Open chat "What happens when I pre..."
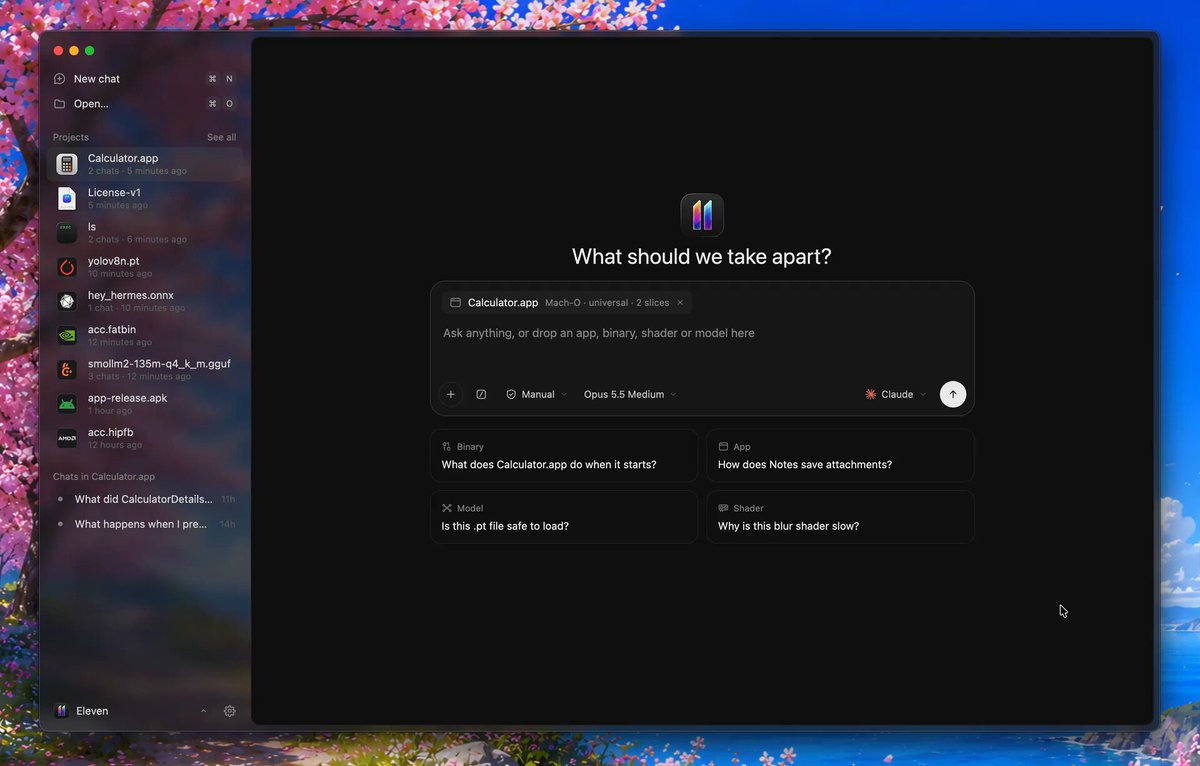Screen dimensions: 1200x766 click(x=145, y=524)
